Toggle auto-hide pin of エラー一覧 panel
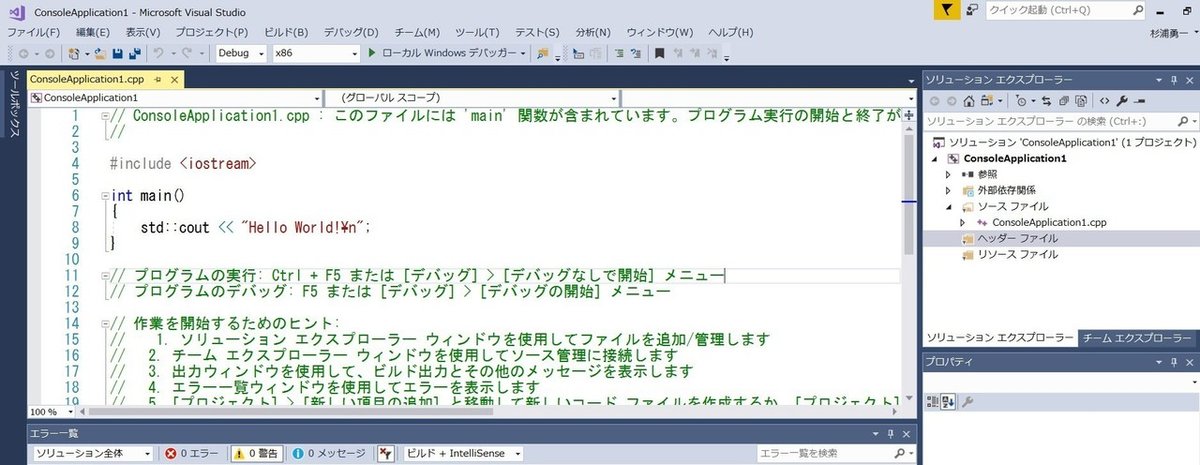The image size is (1200, 465). (892, 434)
